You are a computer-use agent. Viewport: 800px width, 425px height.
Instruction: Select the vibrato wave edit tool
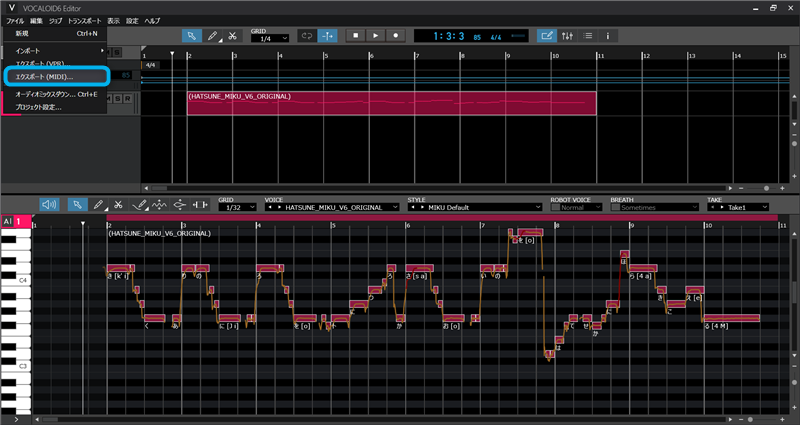tap(159, 205)
